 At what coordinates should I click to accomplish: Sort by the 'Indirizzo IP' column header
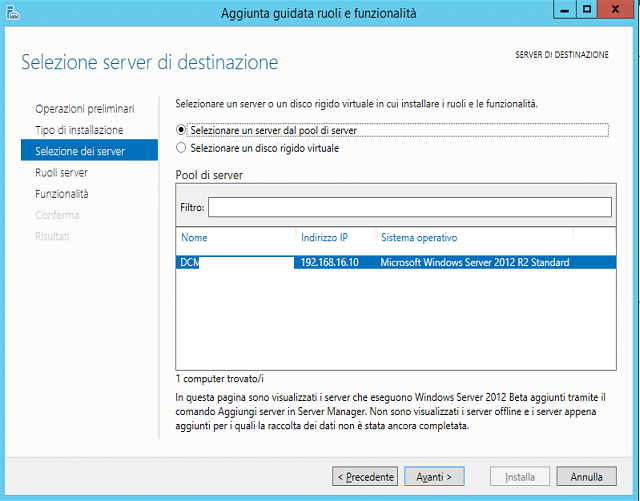click(x=324, y=238)
